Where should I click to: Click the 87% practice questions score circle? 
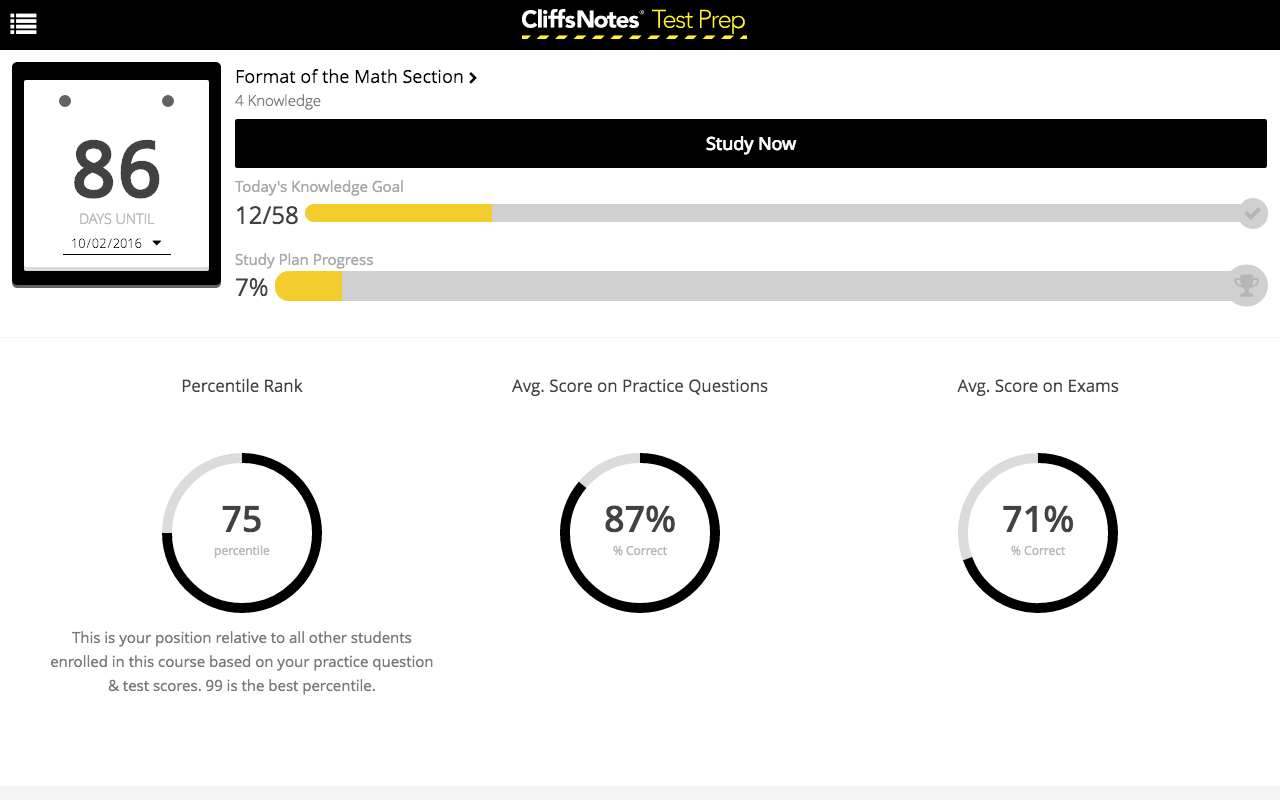pyautogui.click(x=640, y=532)
